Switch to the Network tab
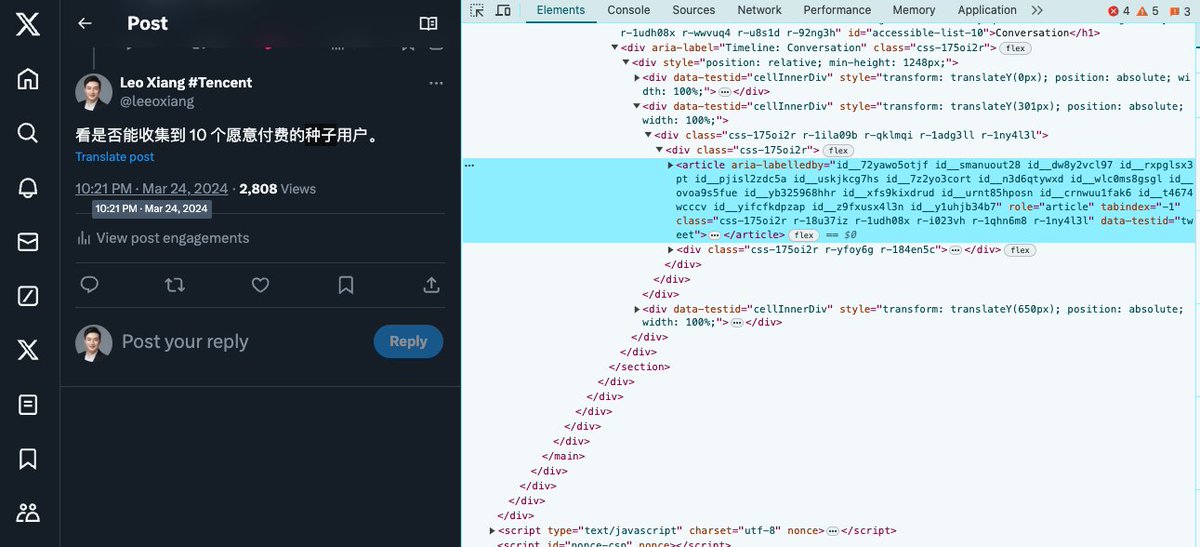The height and width of the screenshot is (547, 1200). pyautogui.click(x=760, y=10)
